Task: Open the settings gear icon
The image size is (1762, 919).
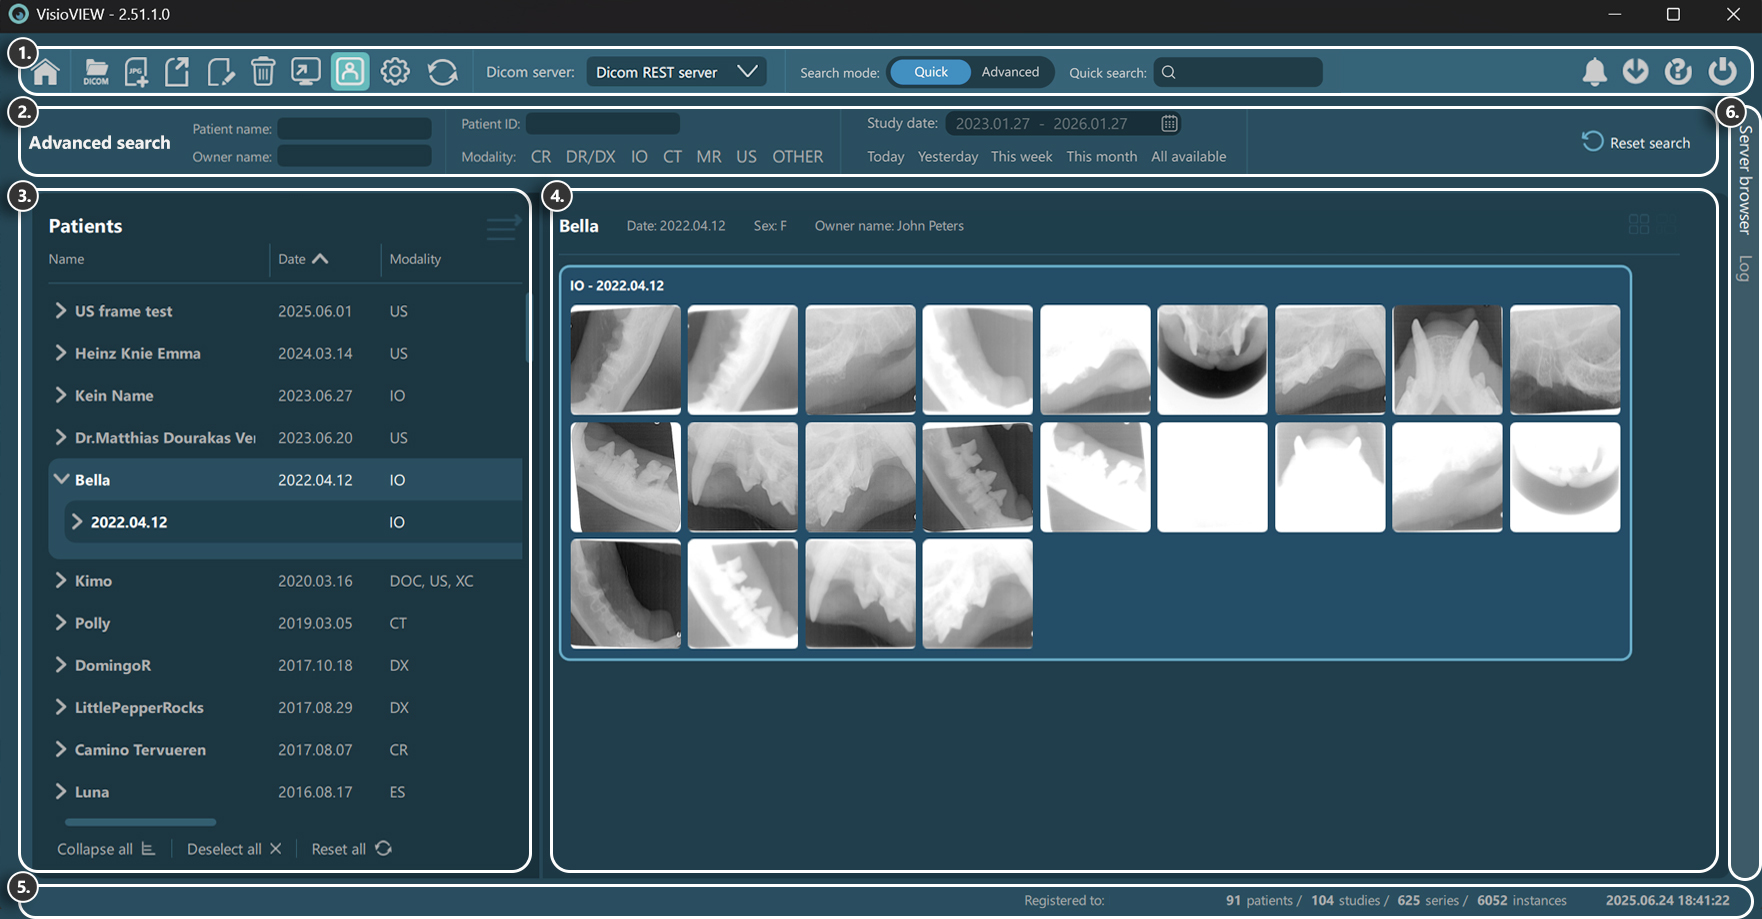Action: (395, 72)
